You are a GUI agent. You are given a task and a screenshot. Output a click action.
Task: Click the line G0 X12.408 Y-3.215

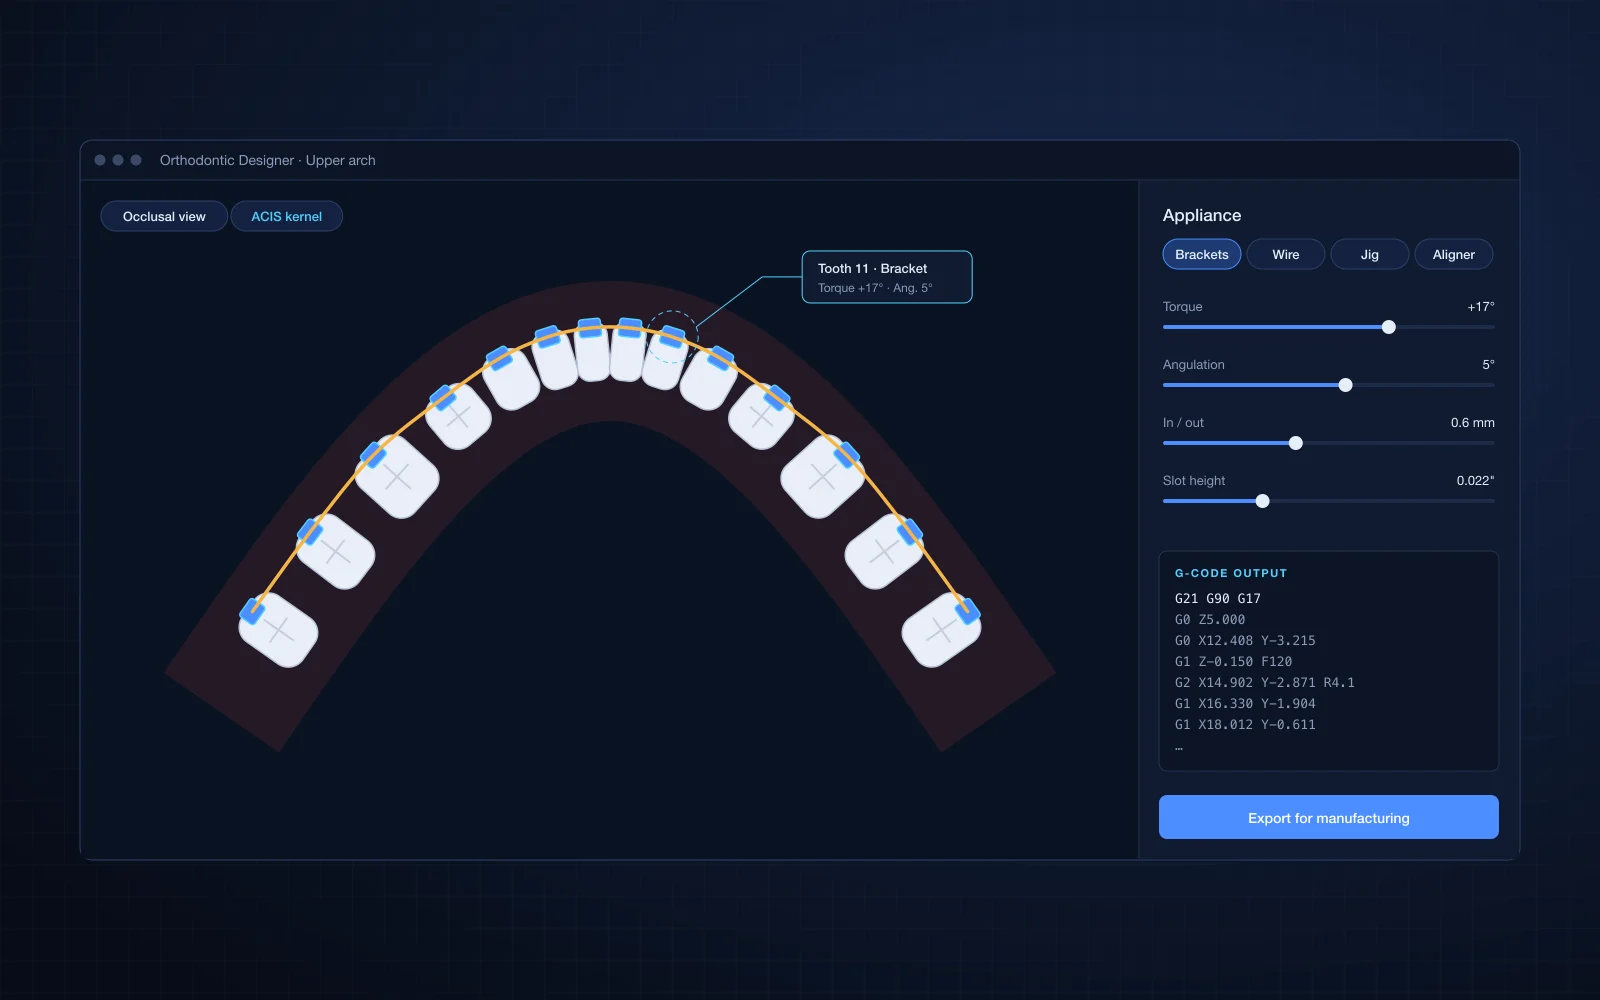pyautogui.click(x=1245, y=640)
